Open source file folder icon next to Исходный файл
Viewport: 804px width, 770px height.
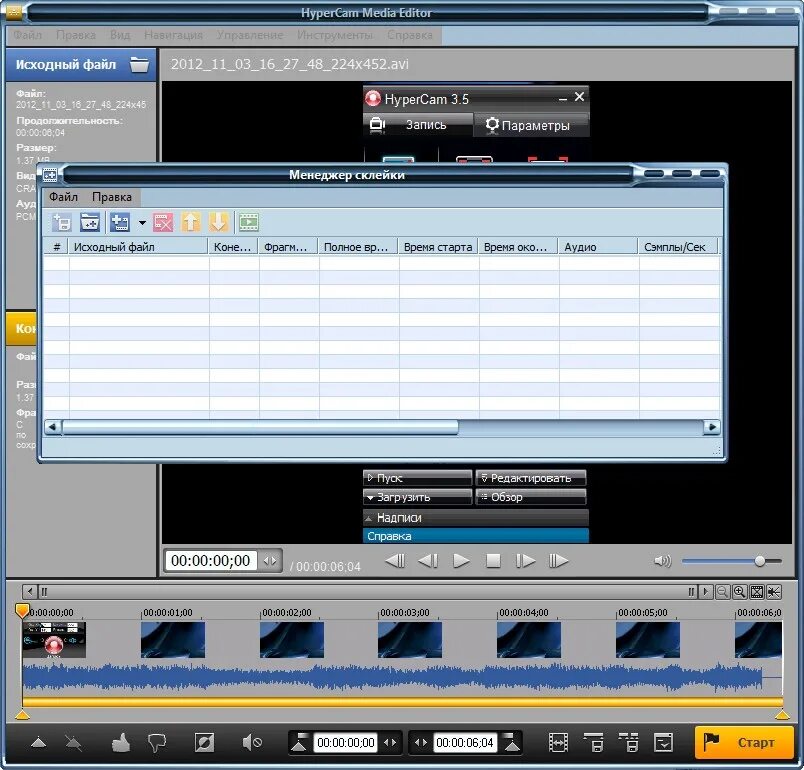(139, 65)
